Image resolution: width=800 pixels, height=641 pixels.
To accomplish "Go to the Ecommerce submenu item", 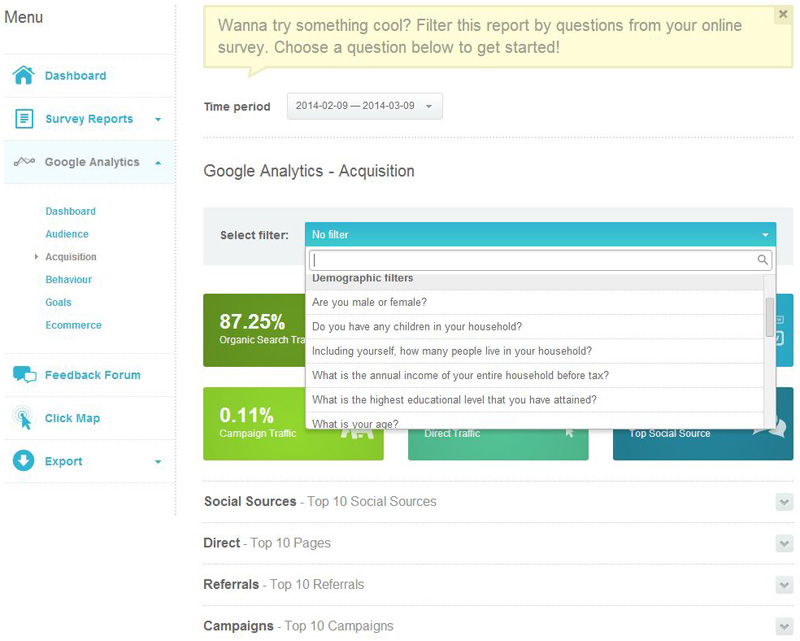I will pos(73,325).
